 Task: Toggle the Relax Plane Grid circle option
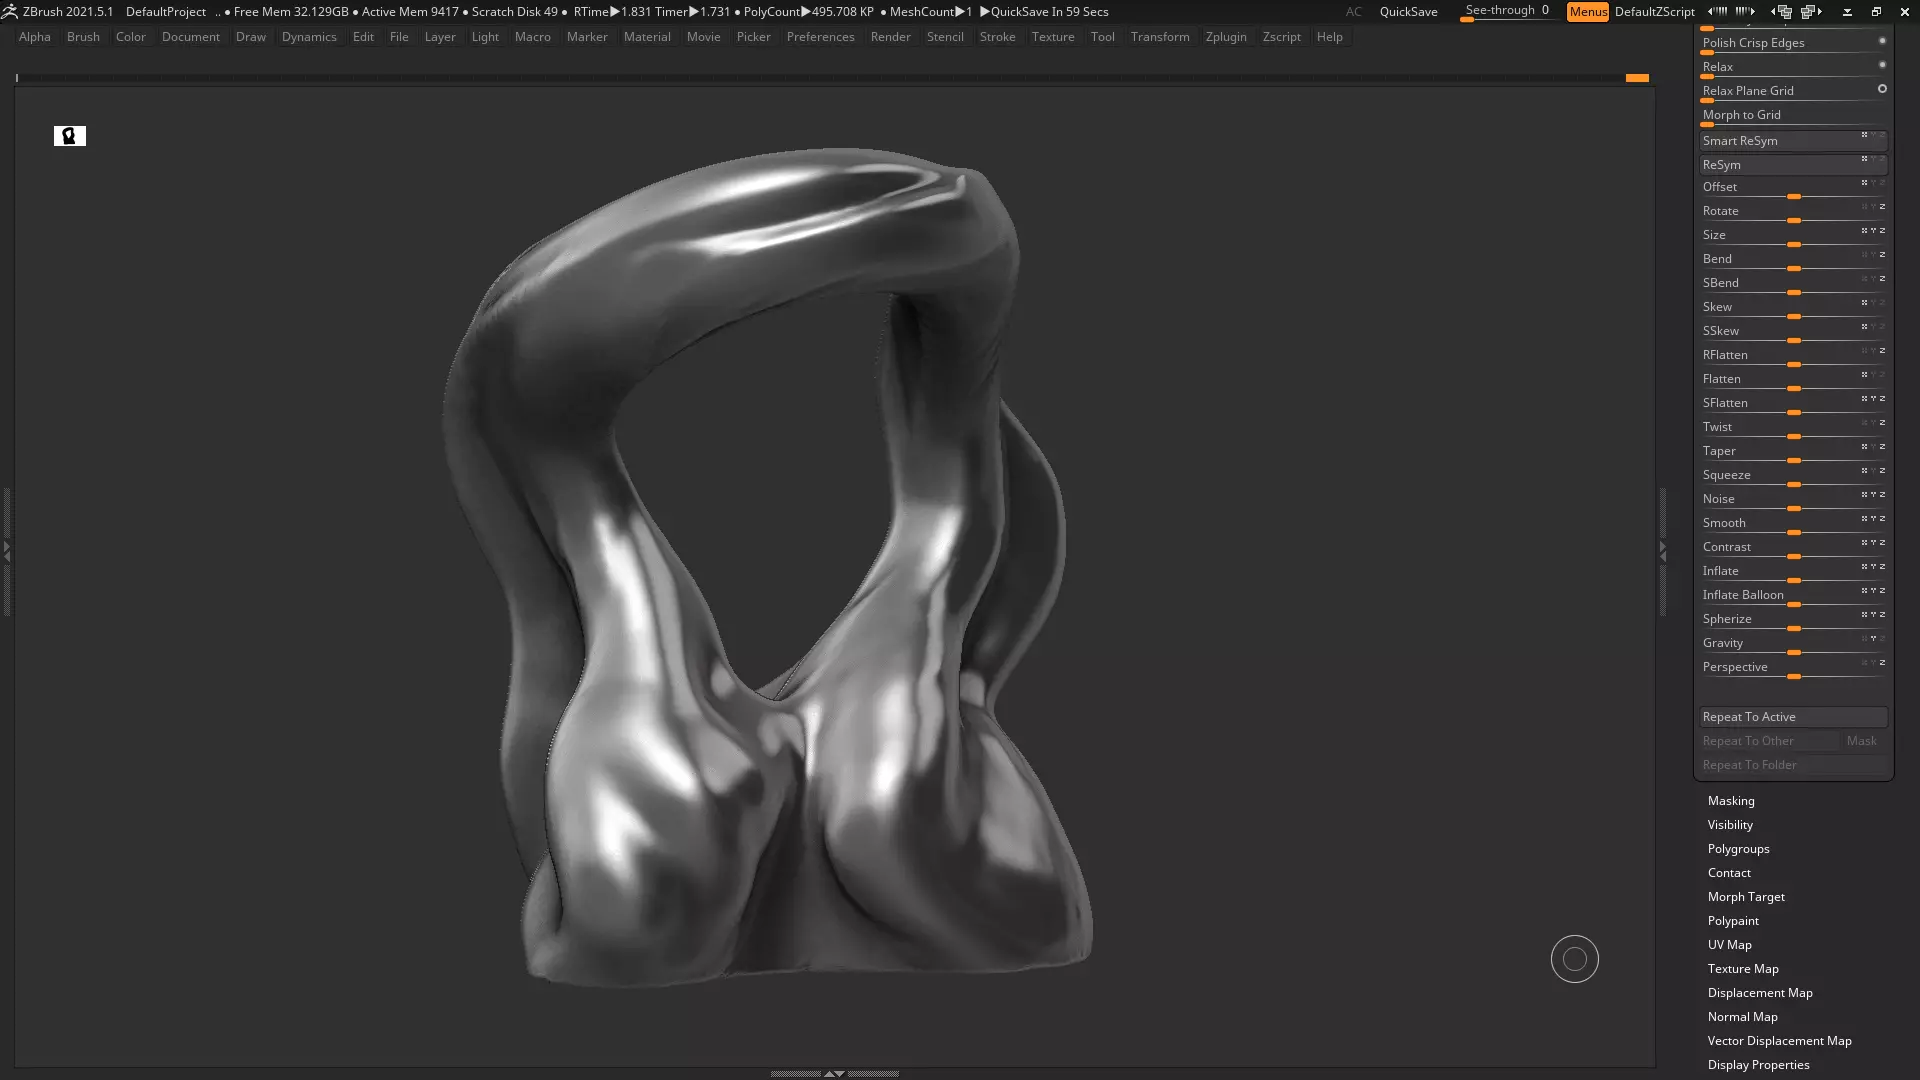tap(1882, 89)
